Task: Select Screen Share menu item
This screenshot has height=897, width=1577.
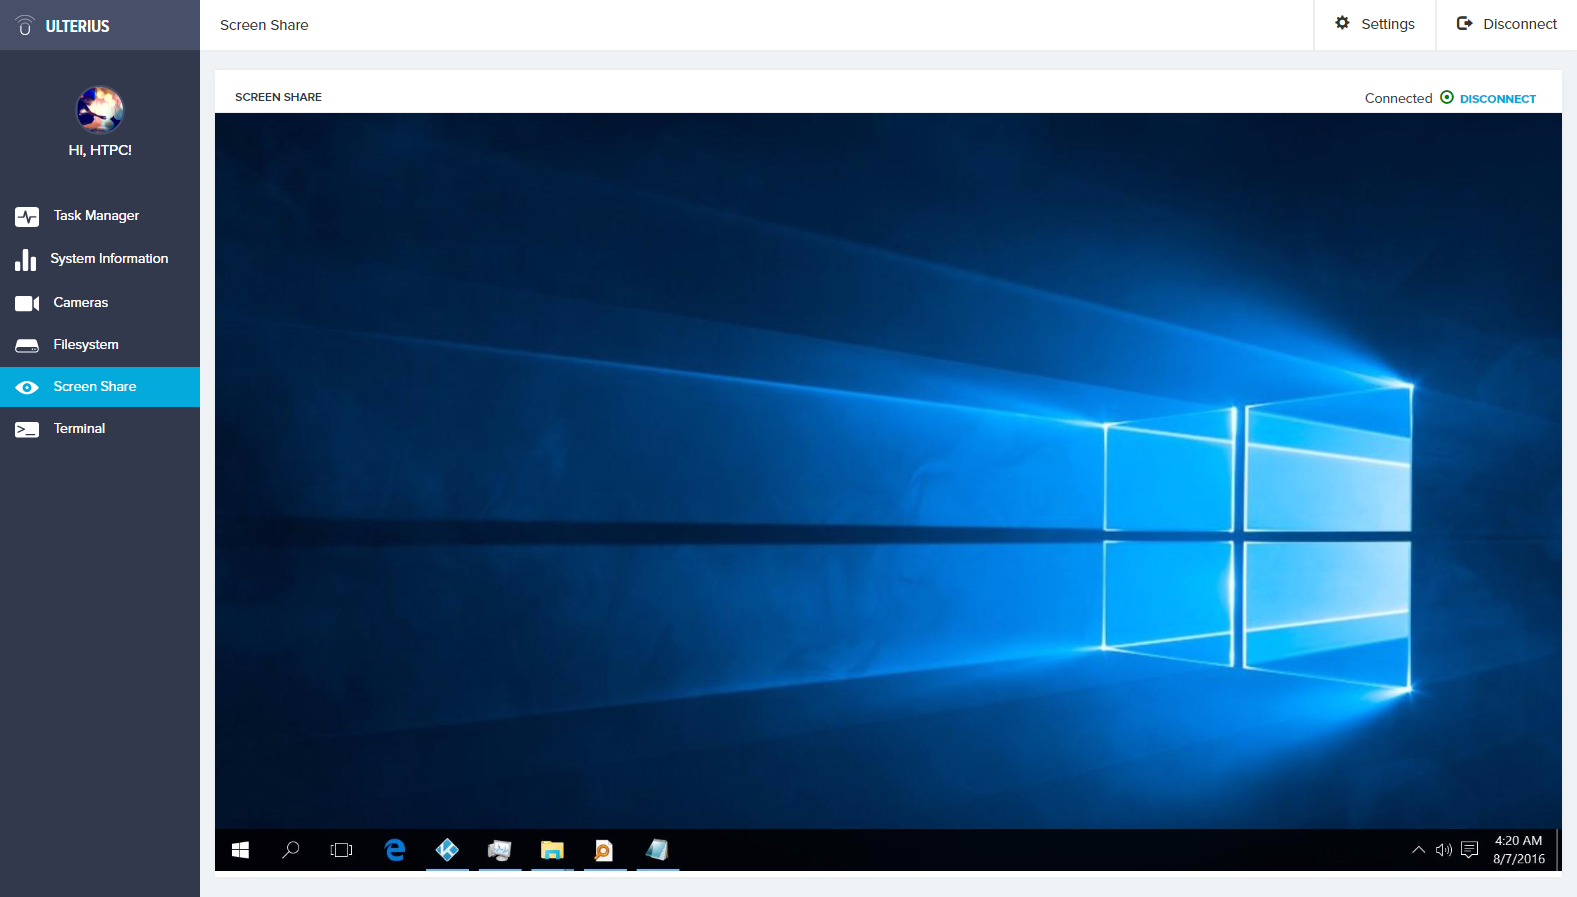Action: [x=100, y=387]
